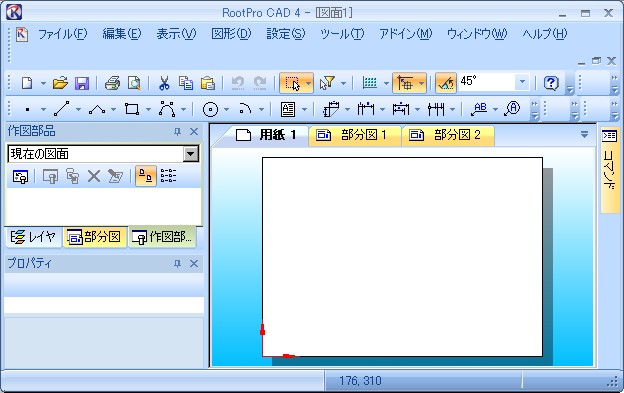Switch parts panel to list view
Screen dimensions: 624x393
coord(168,176)
